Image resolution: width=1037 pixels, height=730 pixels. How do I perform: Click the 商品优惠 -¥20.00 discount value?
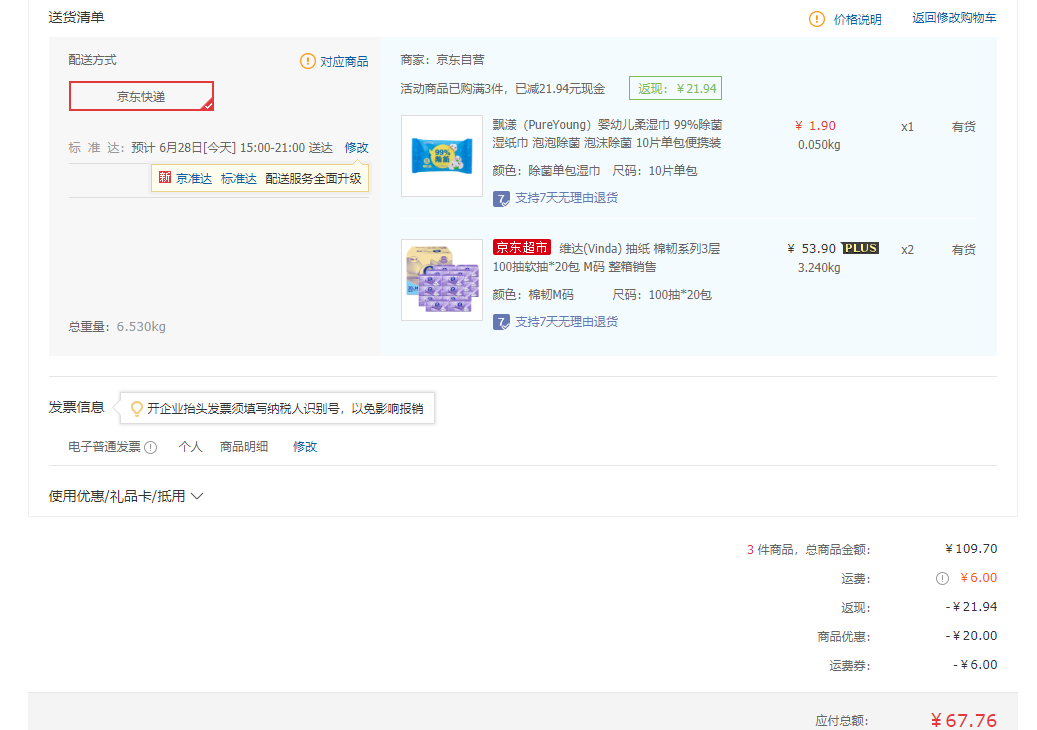pyautogui.click(x=972, y=636)
